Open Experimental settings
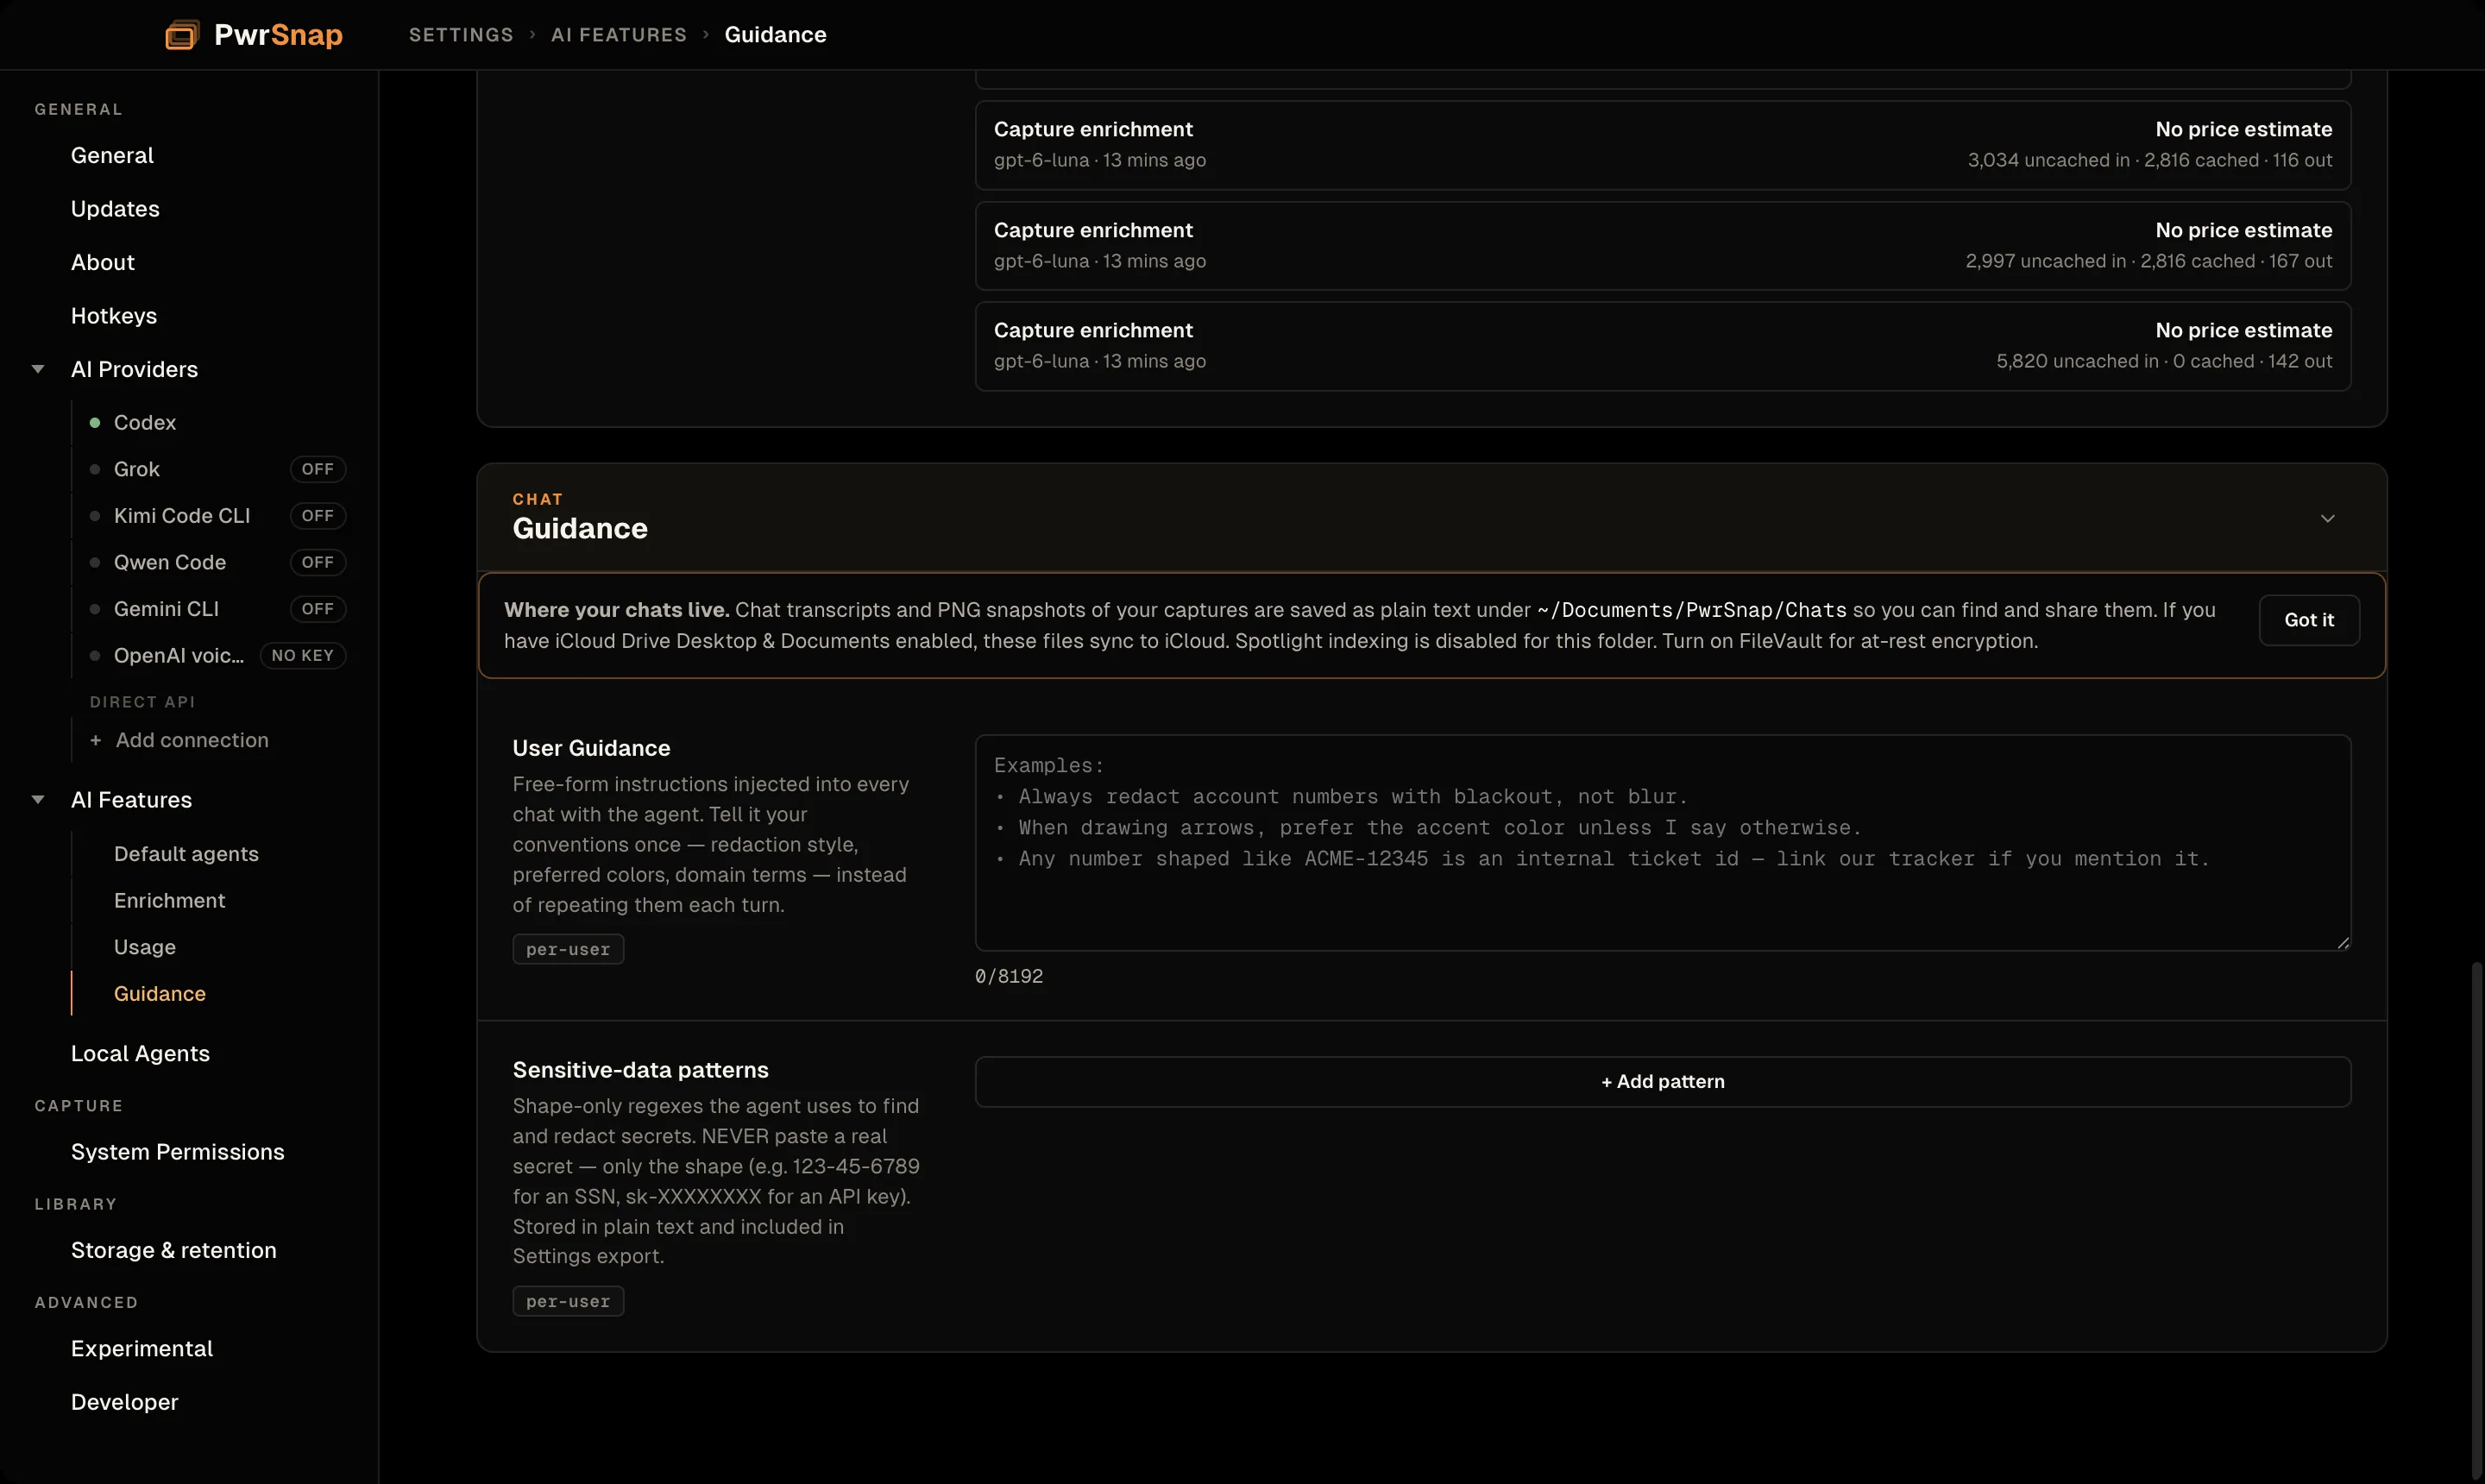 point(142,1348)
